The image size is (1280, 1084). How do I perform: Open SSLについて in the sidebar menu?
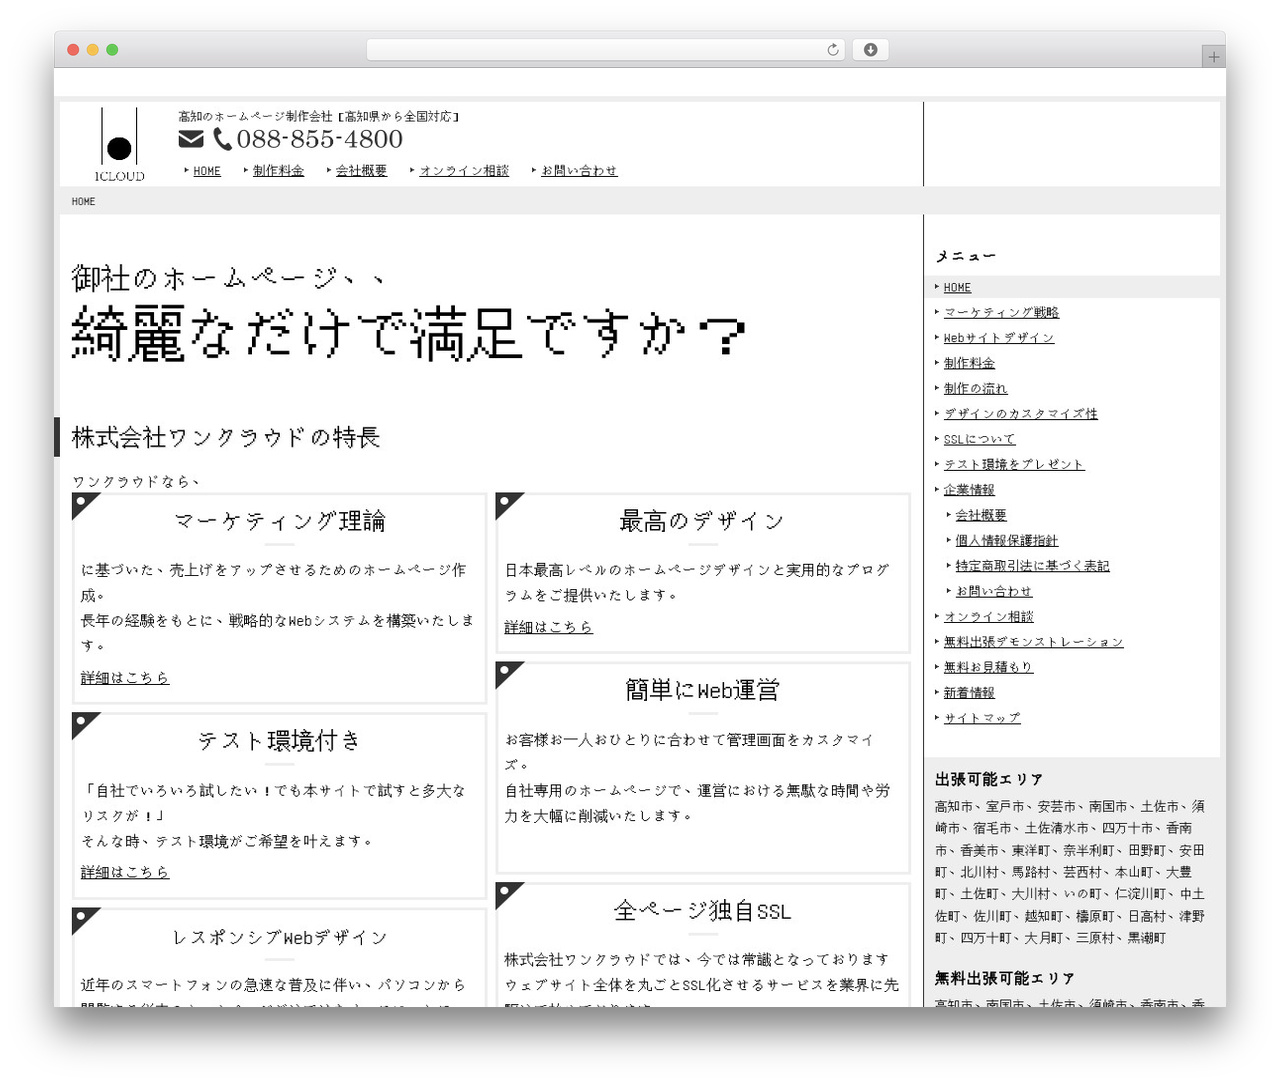pyautogui.click(x=979, y=439)
